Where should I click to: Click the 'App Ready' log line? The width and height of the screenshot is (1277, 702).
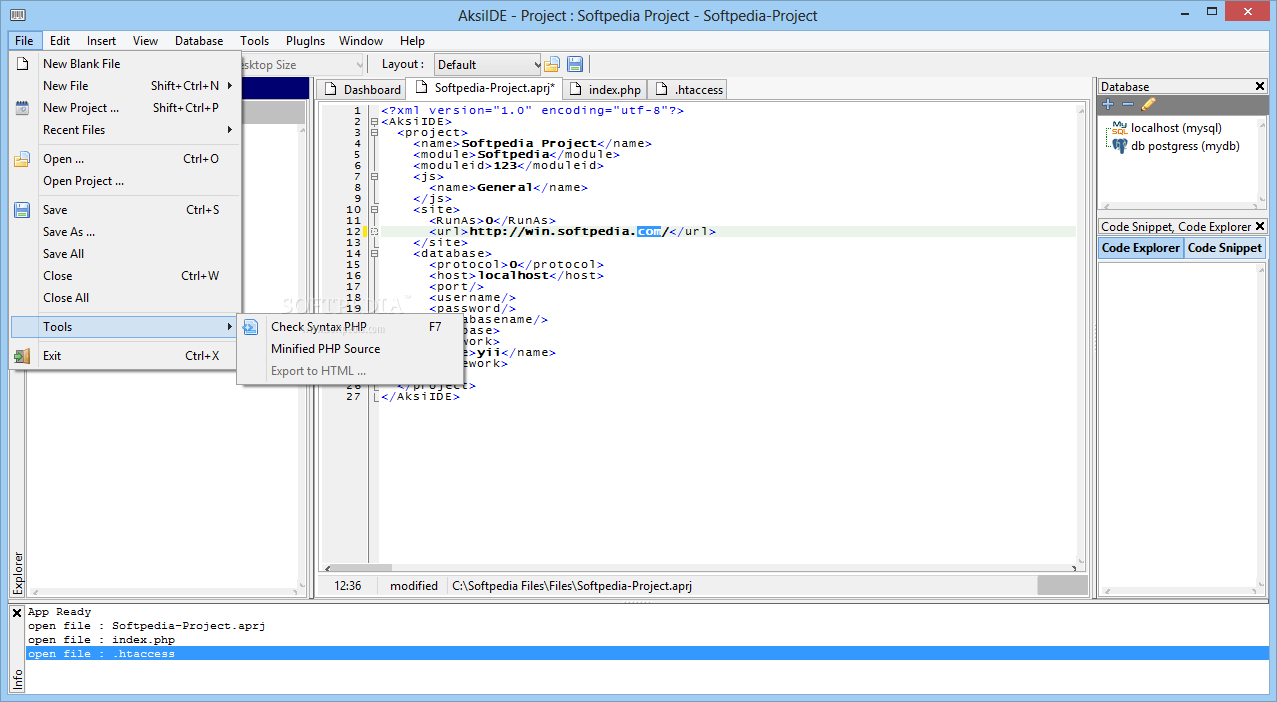pyautogui.click(x=59, y=612)
